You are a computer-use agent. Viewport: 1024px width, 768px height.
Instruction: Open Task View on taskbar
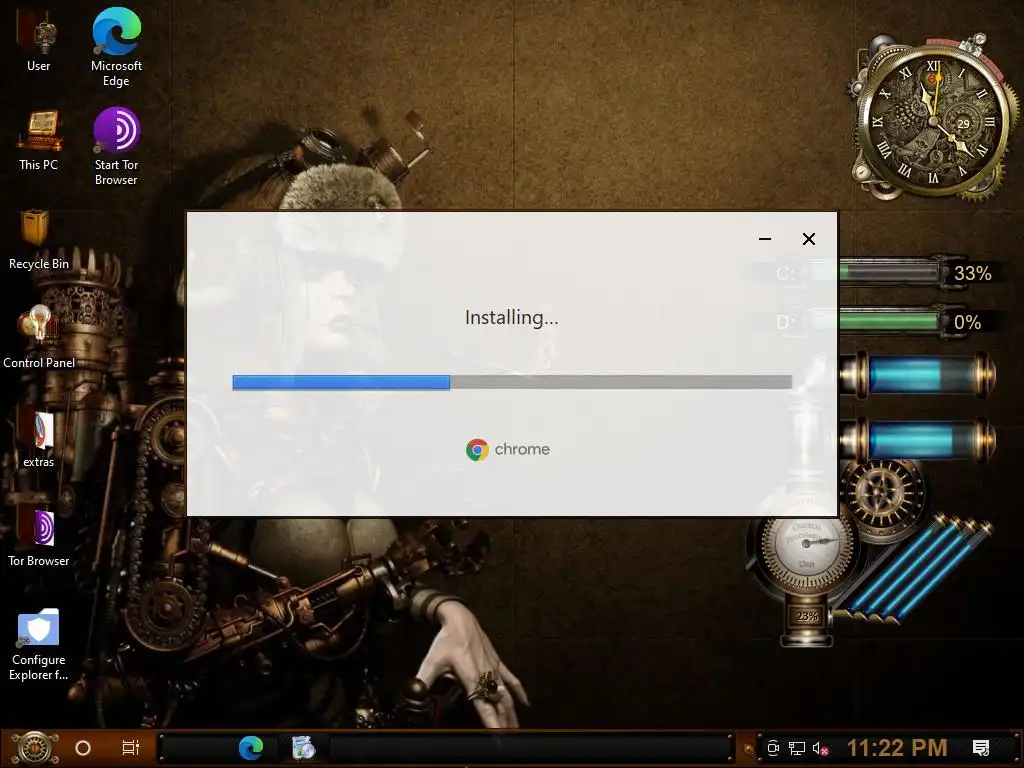[x=131, y=748]
